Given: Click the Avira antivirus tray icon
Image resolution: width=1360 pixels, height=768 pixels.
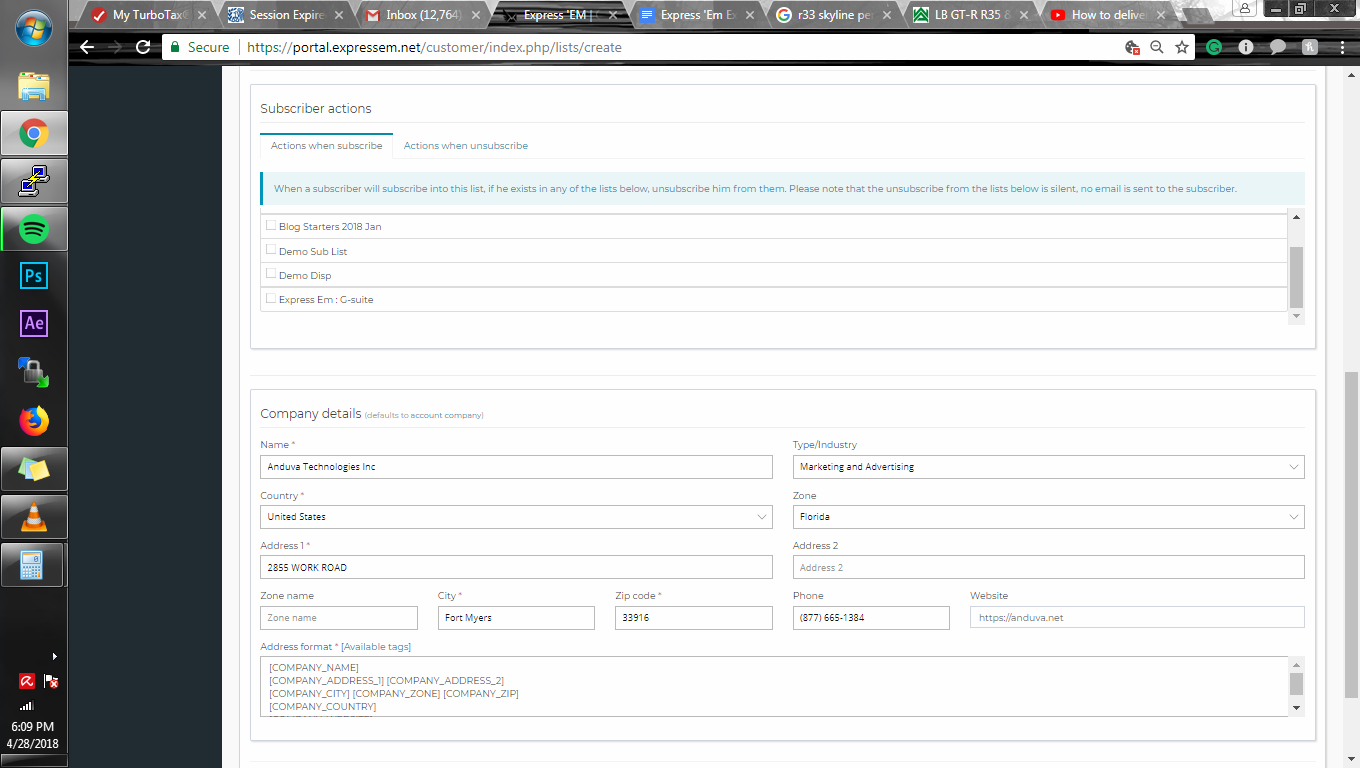Looking at the screenshot, I should [x=28, y=681].
